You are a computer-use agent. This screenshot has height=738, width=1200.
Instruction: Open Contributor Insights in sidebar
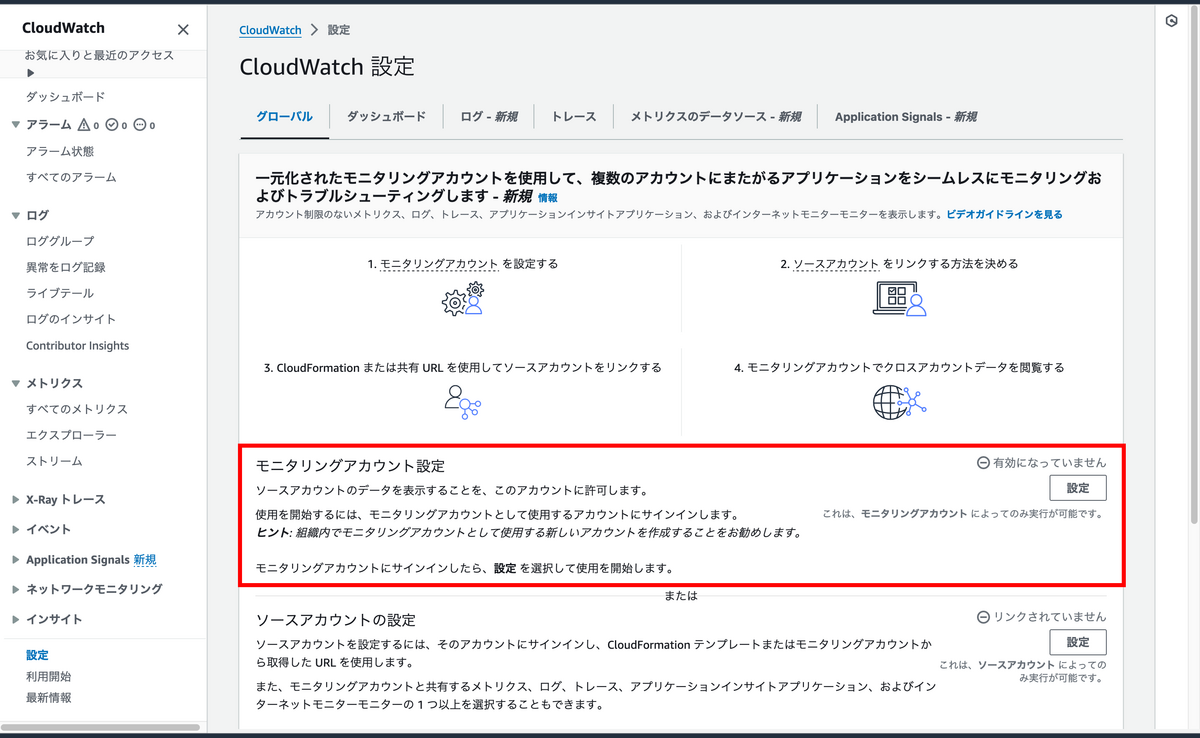[77, 345]
